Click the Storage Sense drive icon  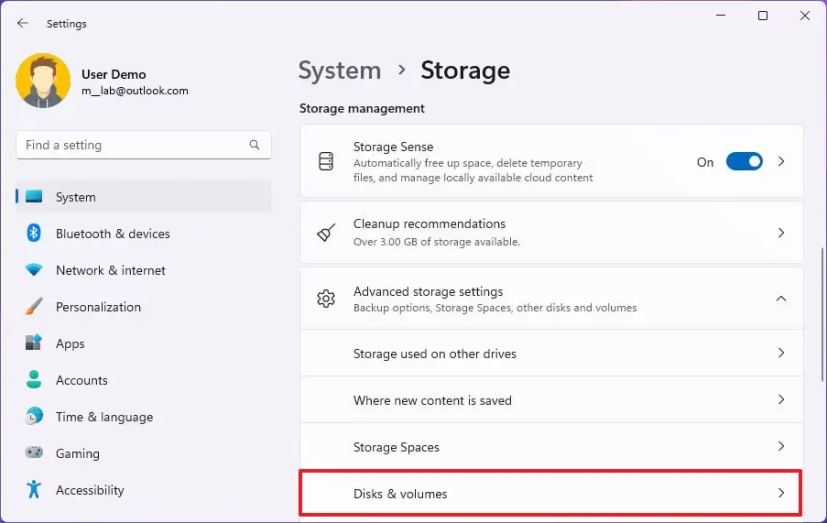pos(326,161)
